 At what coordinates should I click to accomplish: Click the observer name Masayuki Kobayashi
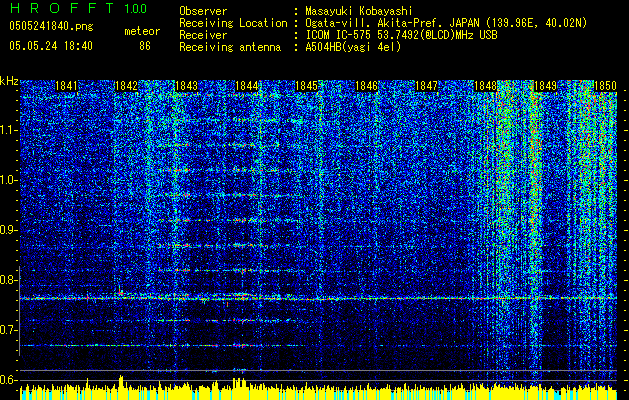359,11
